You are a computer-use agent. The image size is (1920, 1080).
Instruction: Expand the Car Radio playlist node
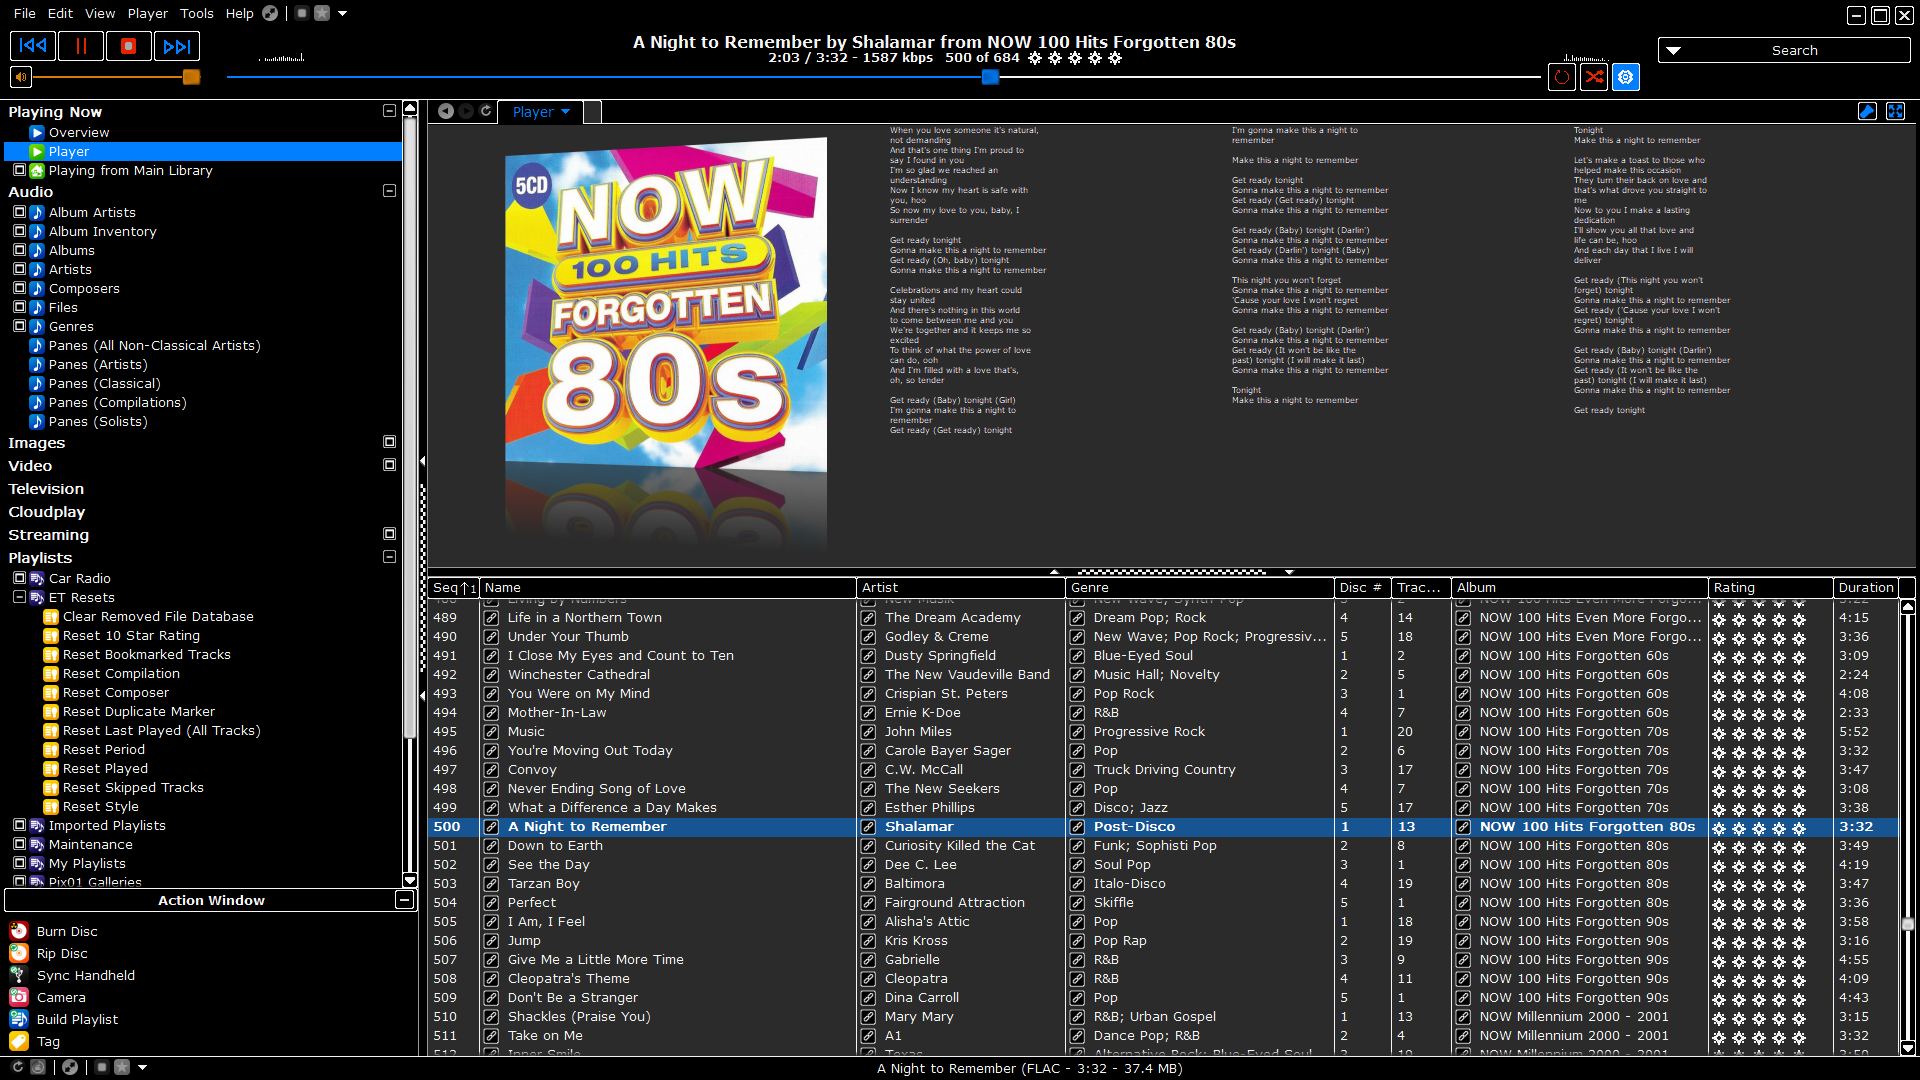point(19,578)
